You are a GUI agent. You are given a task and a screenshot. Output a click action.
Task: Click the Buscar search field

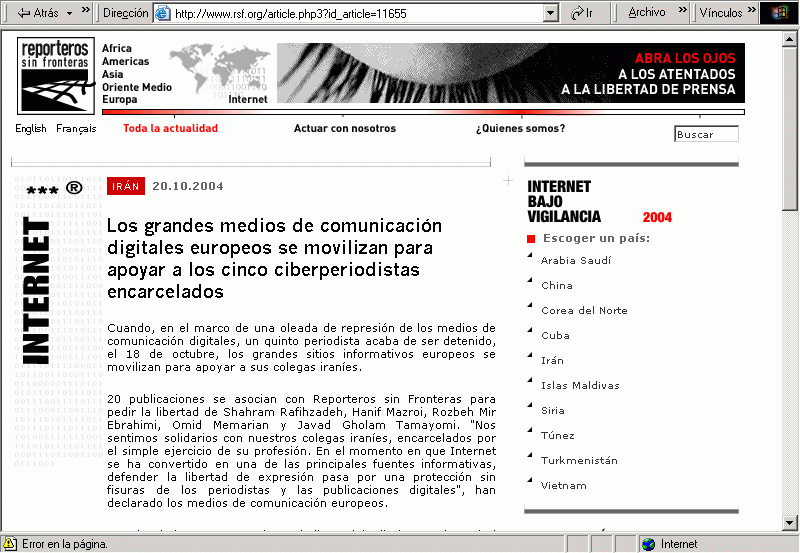tap(706, 134)
